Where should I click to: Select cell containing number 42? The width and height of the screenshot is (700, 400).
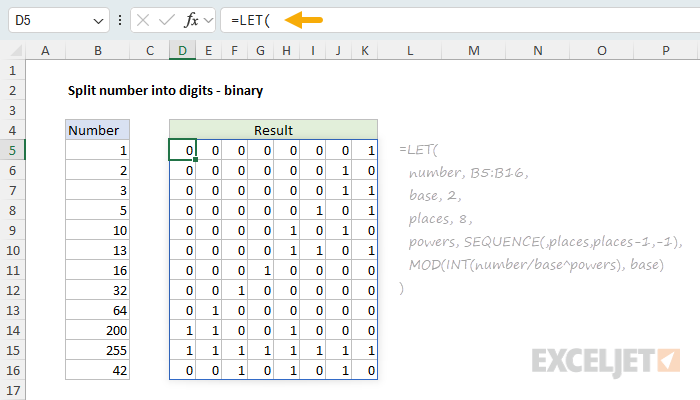pos(97,371)
